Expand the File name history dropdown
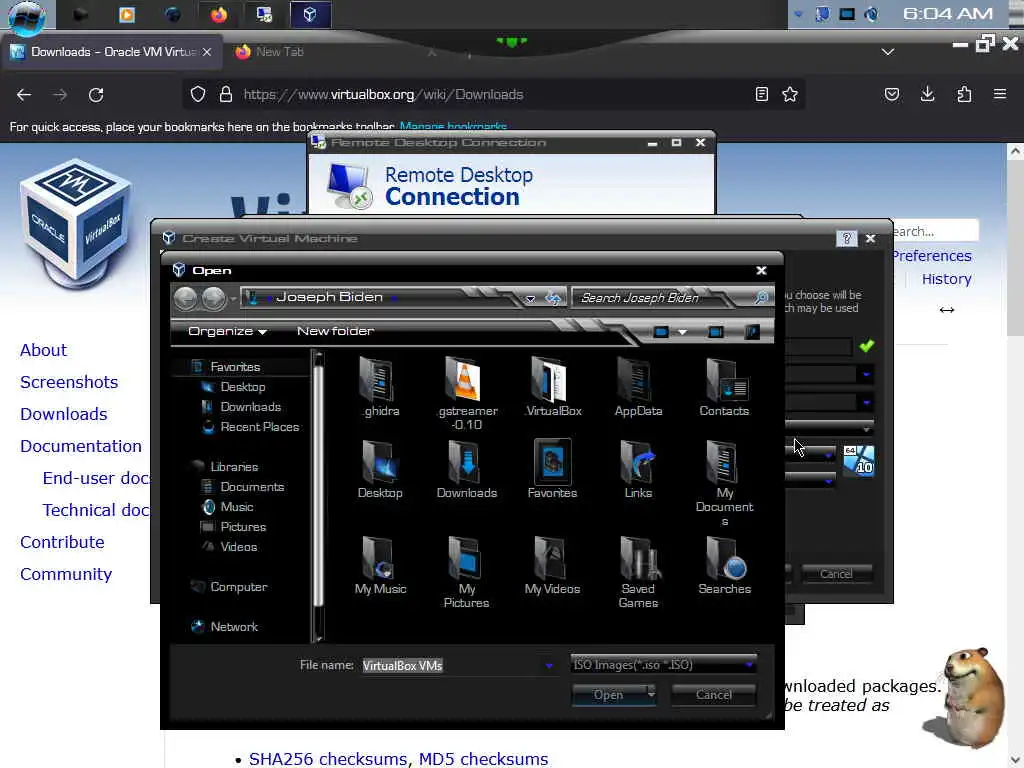The image size is (1024, 768). (x=549, y=665)
